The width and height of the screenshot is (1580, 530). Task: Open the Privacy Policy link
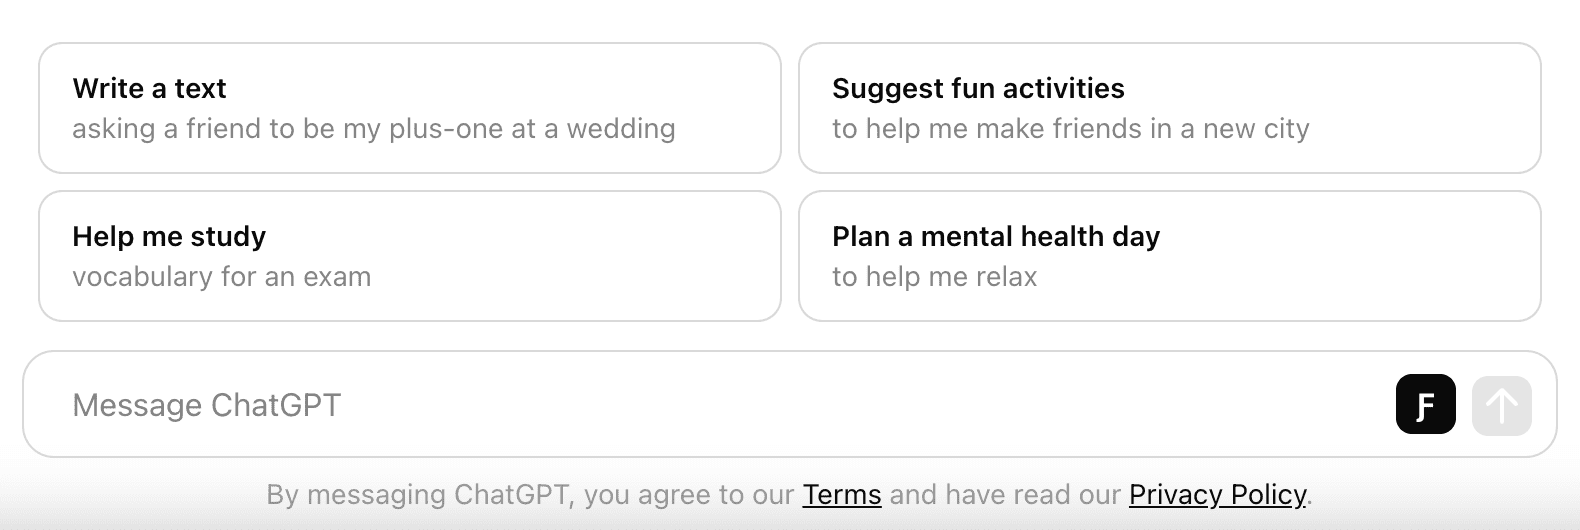click(1217, 495)
